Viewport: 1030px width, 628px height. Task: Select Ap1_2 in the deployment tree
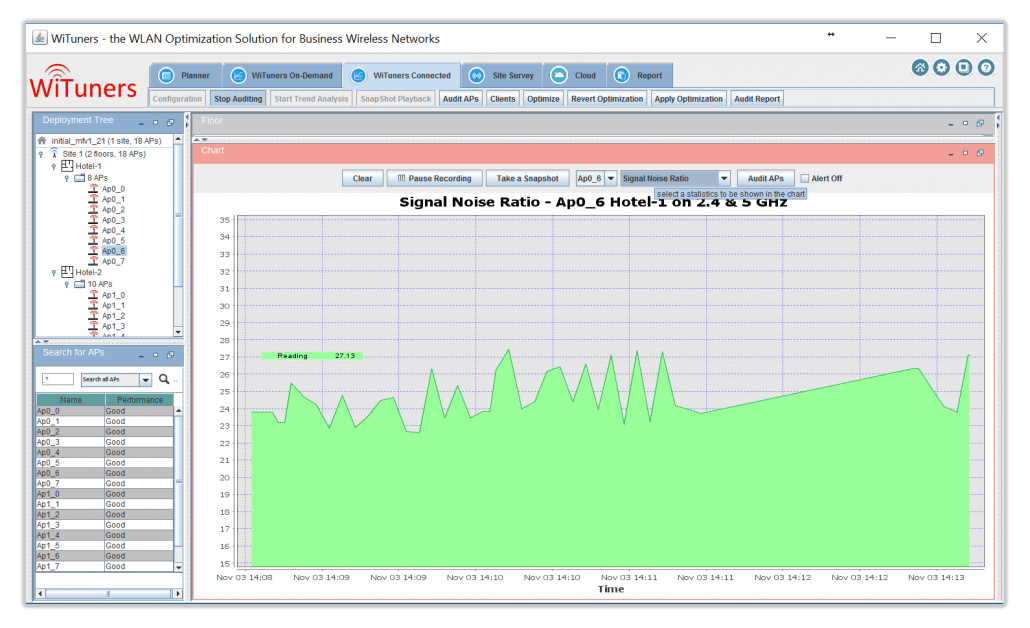[x=113, y=316]
